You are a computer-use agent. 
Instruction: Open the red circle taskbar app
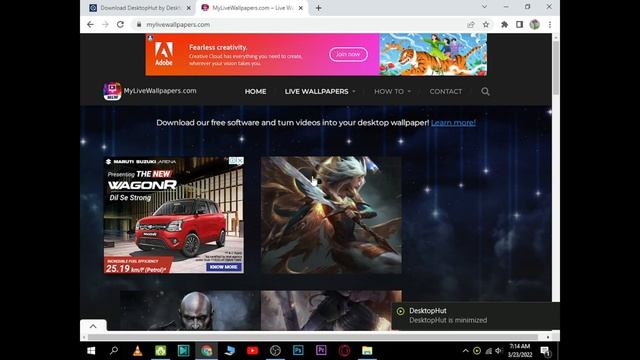344,351
